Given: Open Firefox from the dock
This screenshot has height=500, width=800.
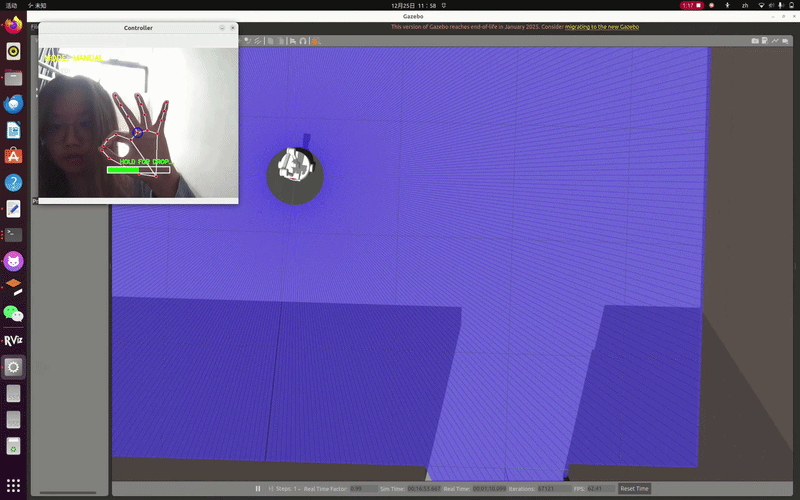Looking at the screenshot, I should click(x=13, y=25).
